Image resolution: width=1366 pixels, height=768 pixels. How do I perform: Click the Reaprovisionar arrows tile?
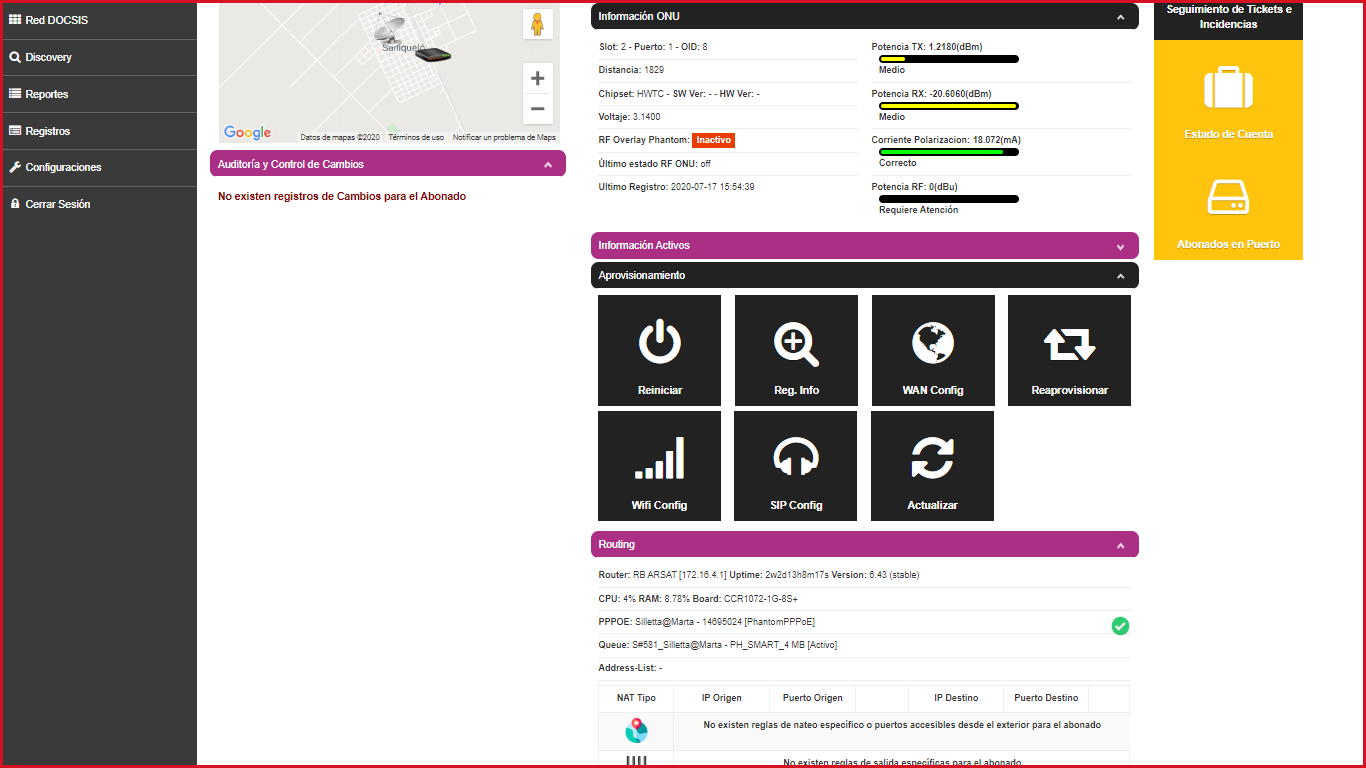[x=1069, y=350]
